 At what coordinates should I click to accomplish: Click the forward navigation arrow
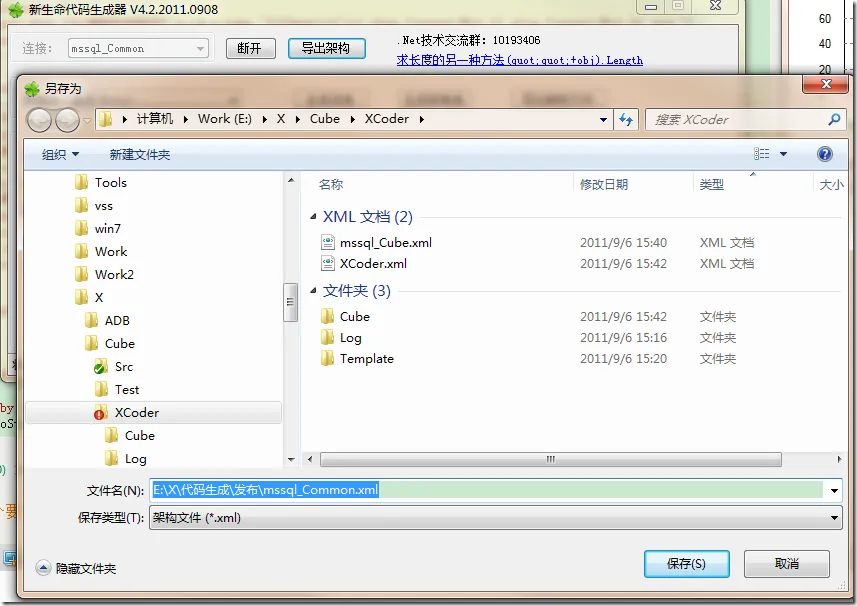coord(67,120)
